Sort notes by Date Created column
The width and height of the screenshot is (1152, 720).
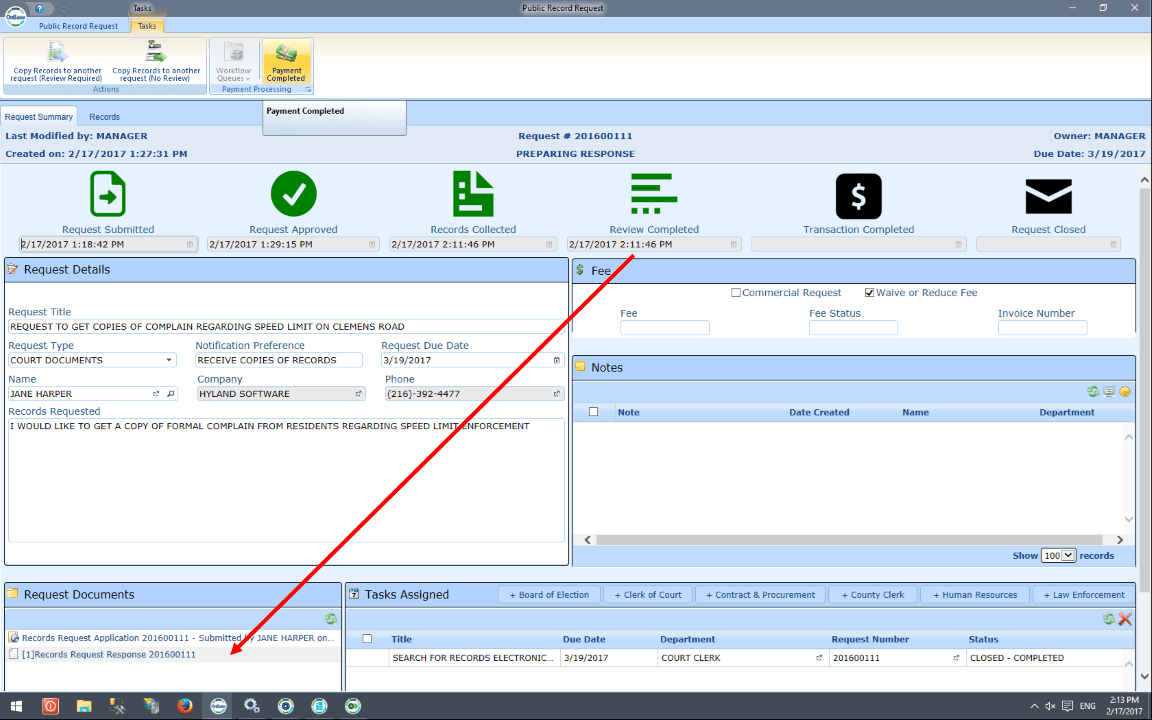(x=819, y=412)
